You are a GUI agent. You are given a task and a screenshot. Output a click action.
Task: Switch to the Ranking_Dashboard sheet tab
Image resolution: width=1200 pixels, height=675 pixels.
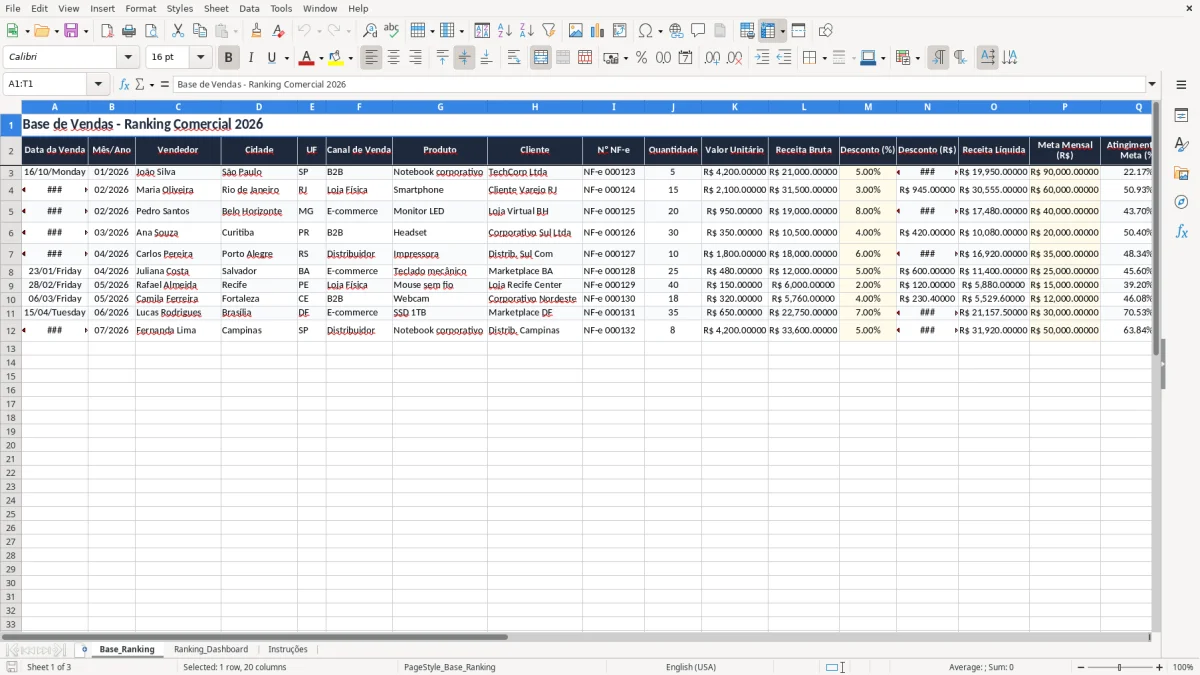(211, 649)
